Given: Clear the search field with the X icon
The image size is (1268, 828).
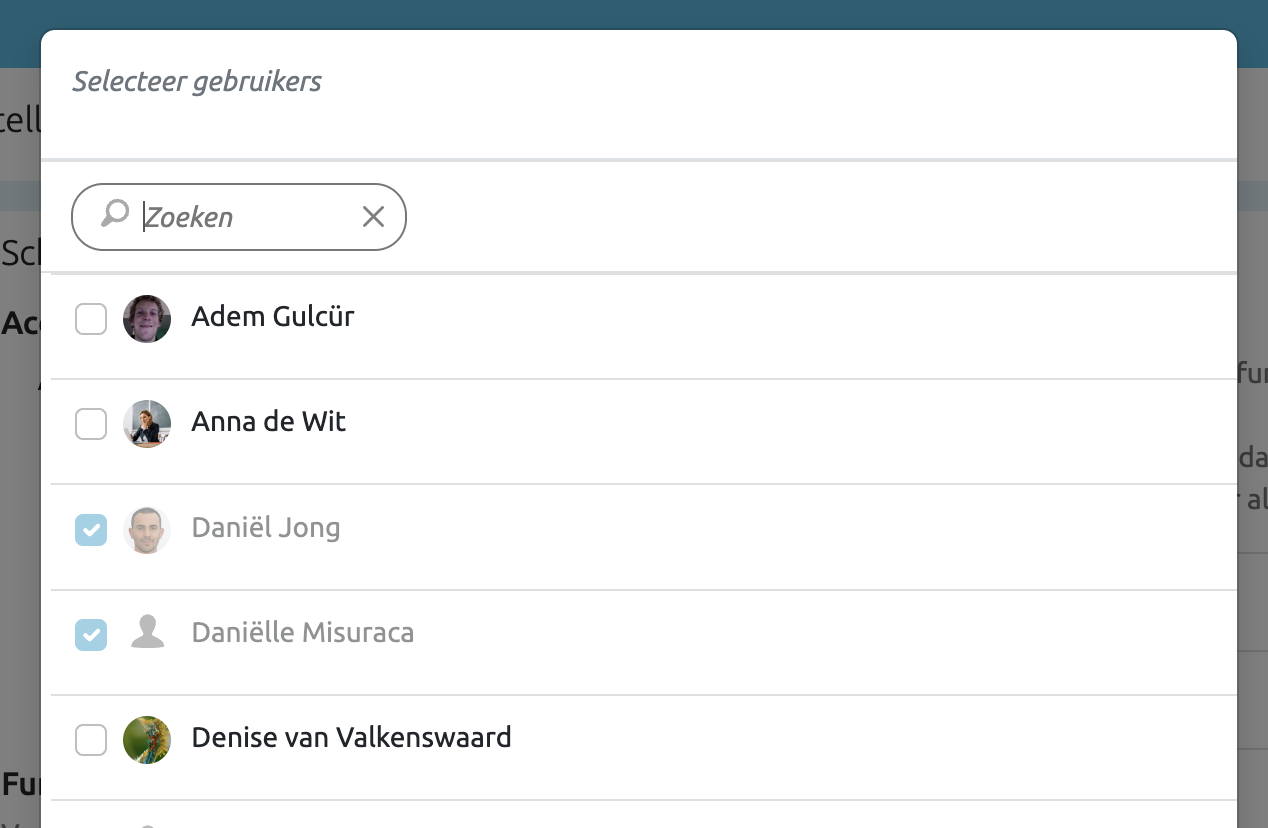Looking at the screenshot, I should point(373,216).
